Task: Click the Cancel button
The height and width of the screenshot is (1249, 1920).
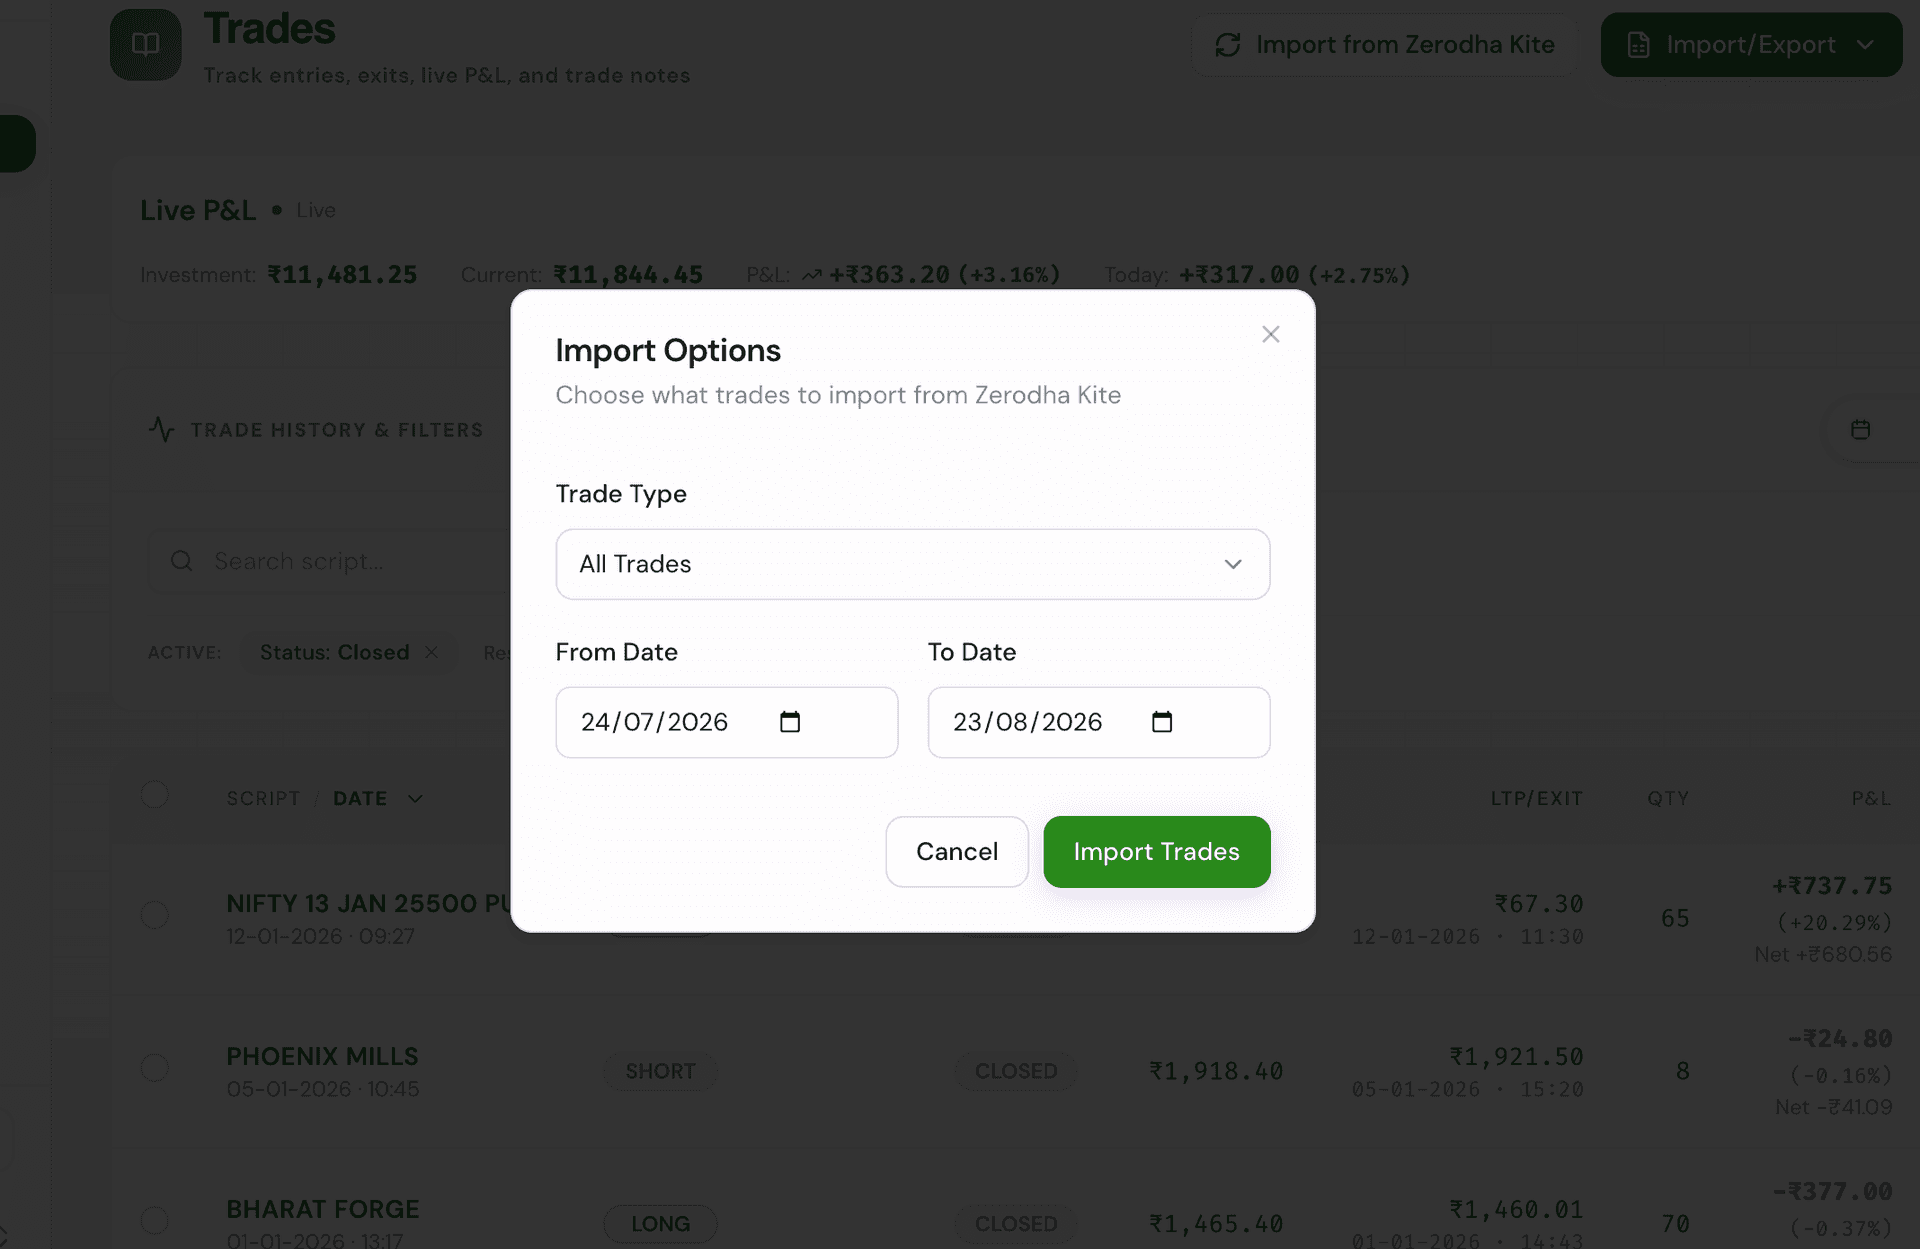Action: click(x=957, y=852)
